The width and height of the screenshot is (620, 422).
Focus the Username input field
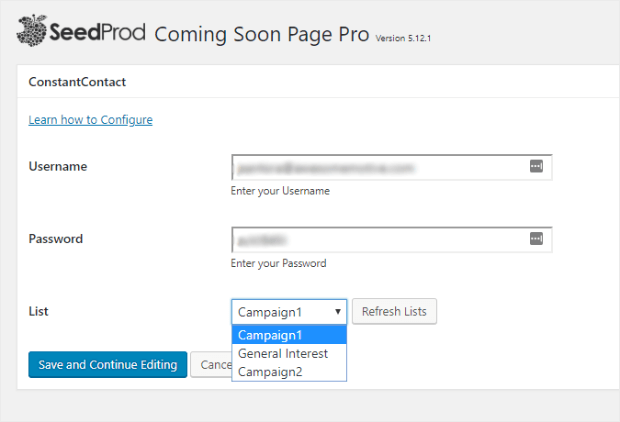click(391, 167)
